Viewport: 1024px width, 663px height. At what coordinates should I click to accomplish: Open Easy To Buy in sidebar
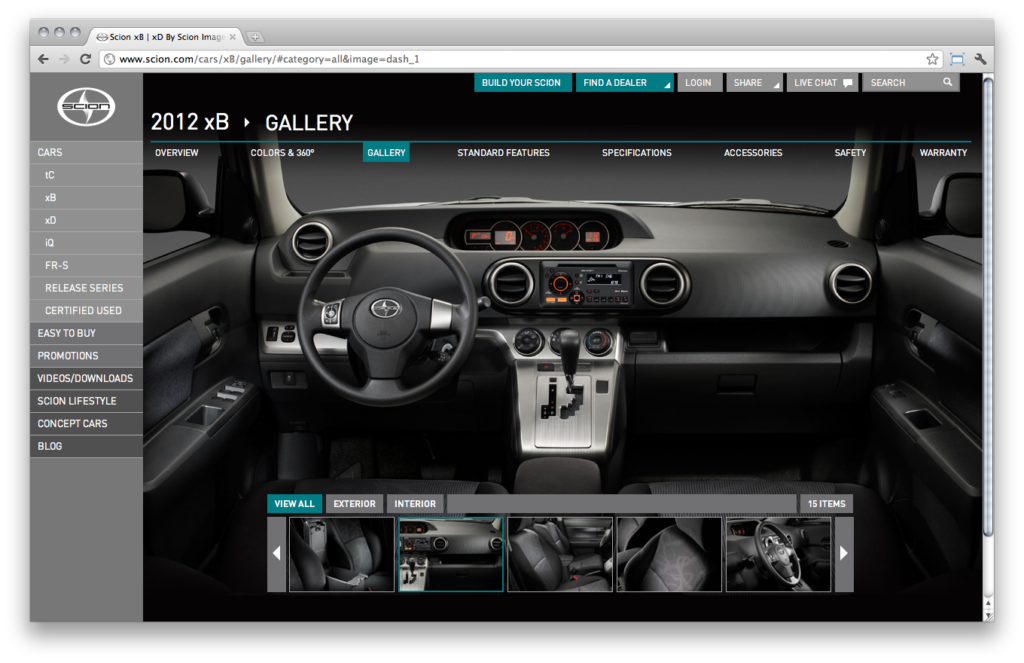(x=86, y=333)
